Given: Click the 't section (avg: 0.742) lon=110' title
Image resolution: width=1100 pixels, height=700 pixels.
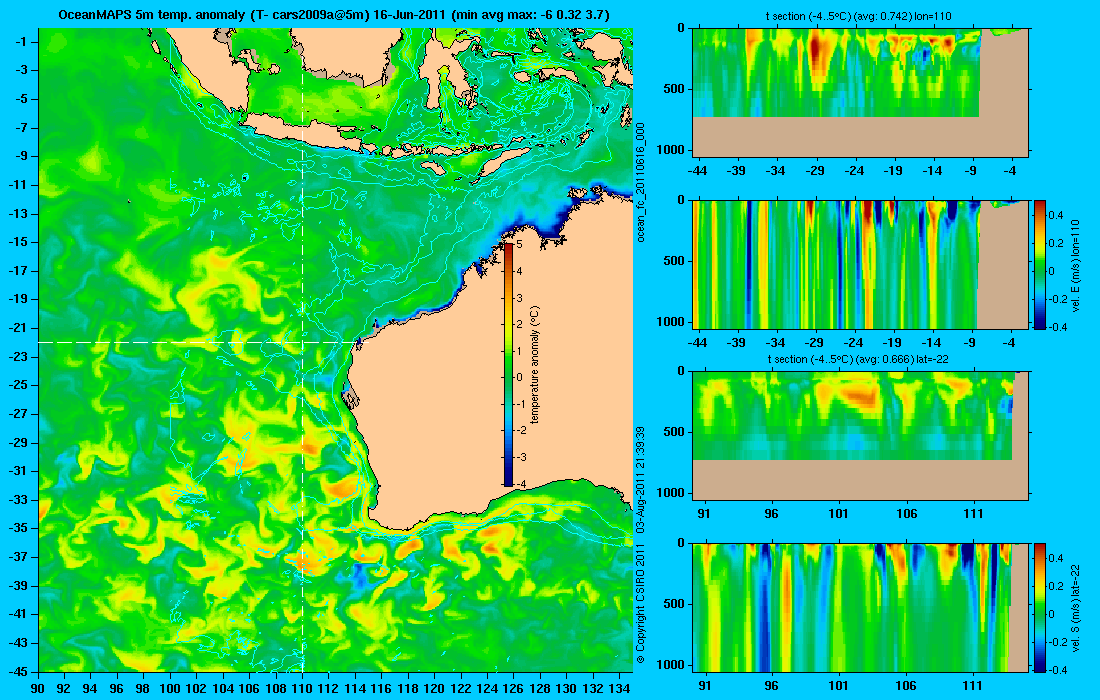Looking at the screenshot, I should click(x=859, y=16).
